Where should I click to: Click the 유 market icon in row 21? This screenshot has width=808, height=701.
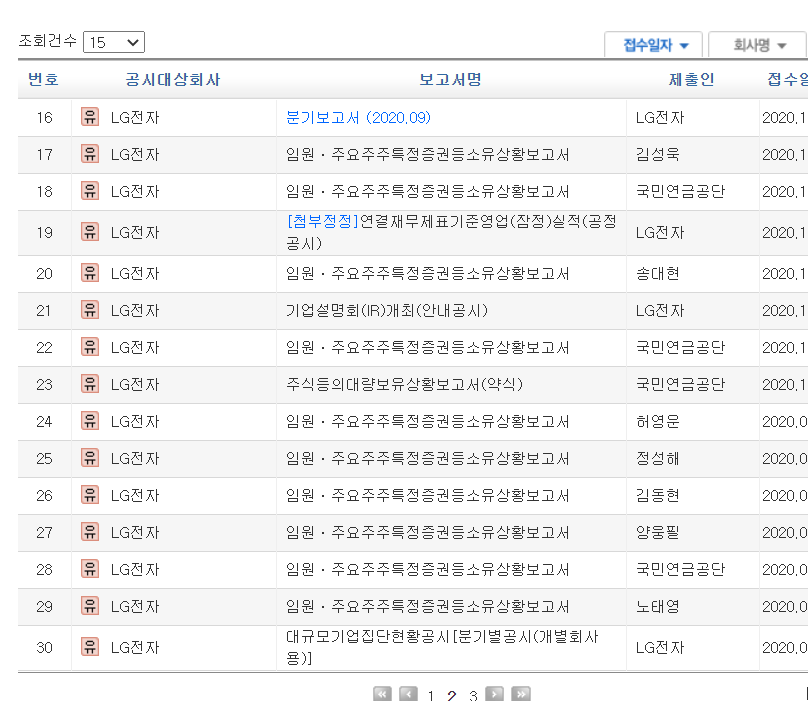[x=90, y=310]
